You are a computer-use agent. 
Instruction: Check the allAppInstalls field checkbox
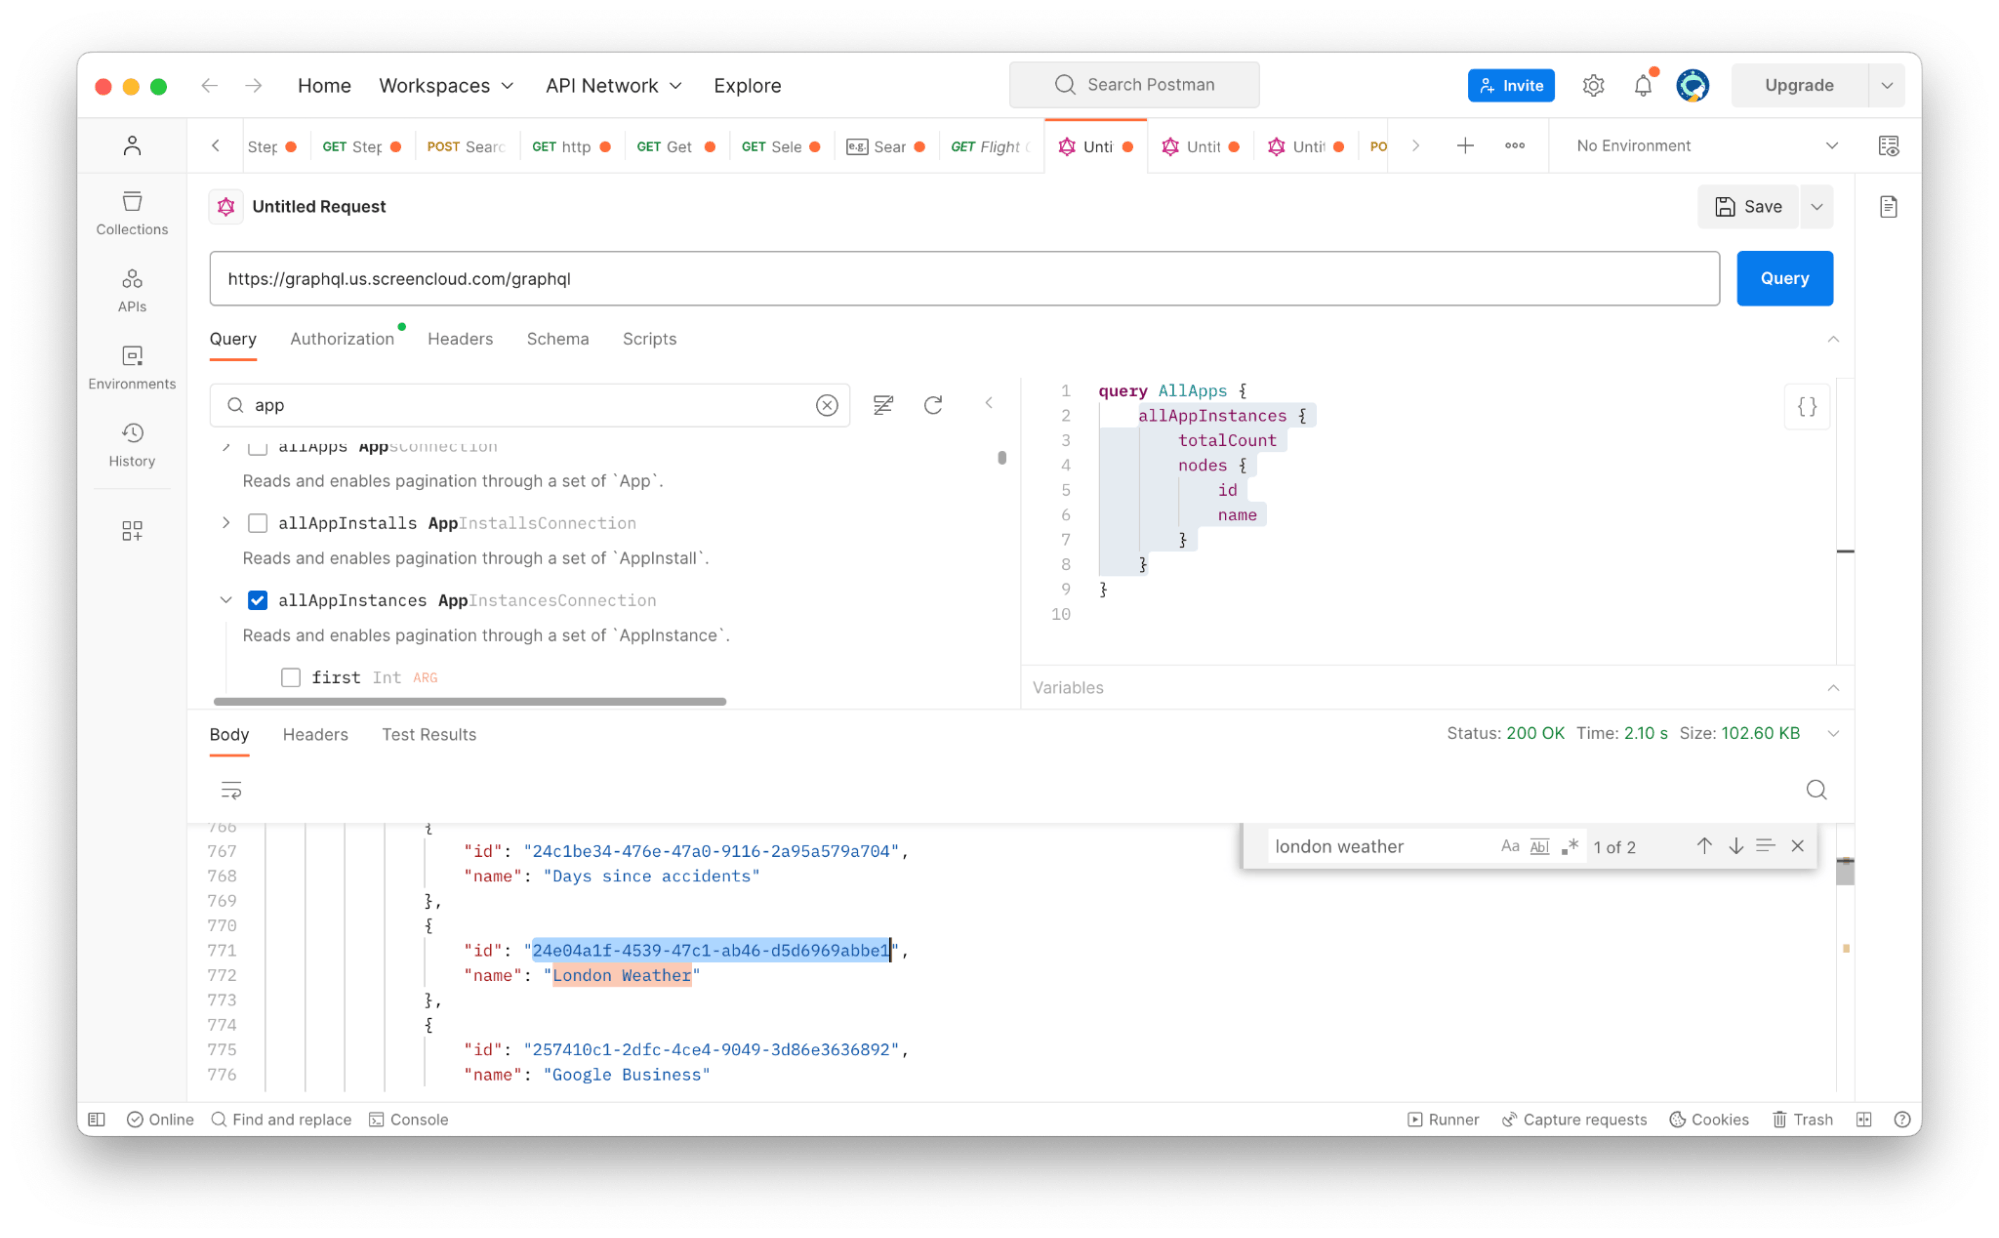[x=258, y=523]
